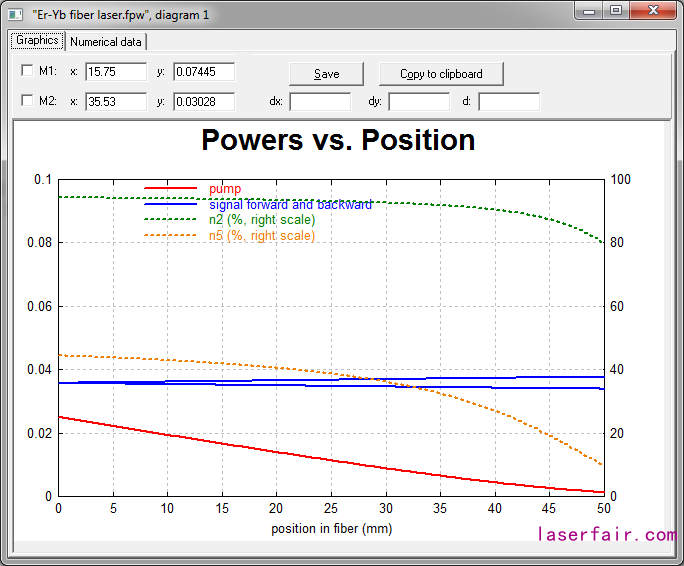Image resolution: width=684 pixels, height=566 pixels.
Task: Click the Powers vs. Position chart title
Action: coord(338,140)
